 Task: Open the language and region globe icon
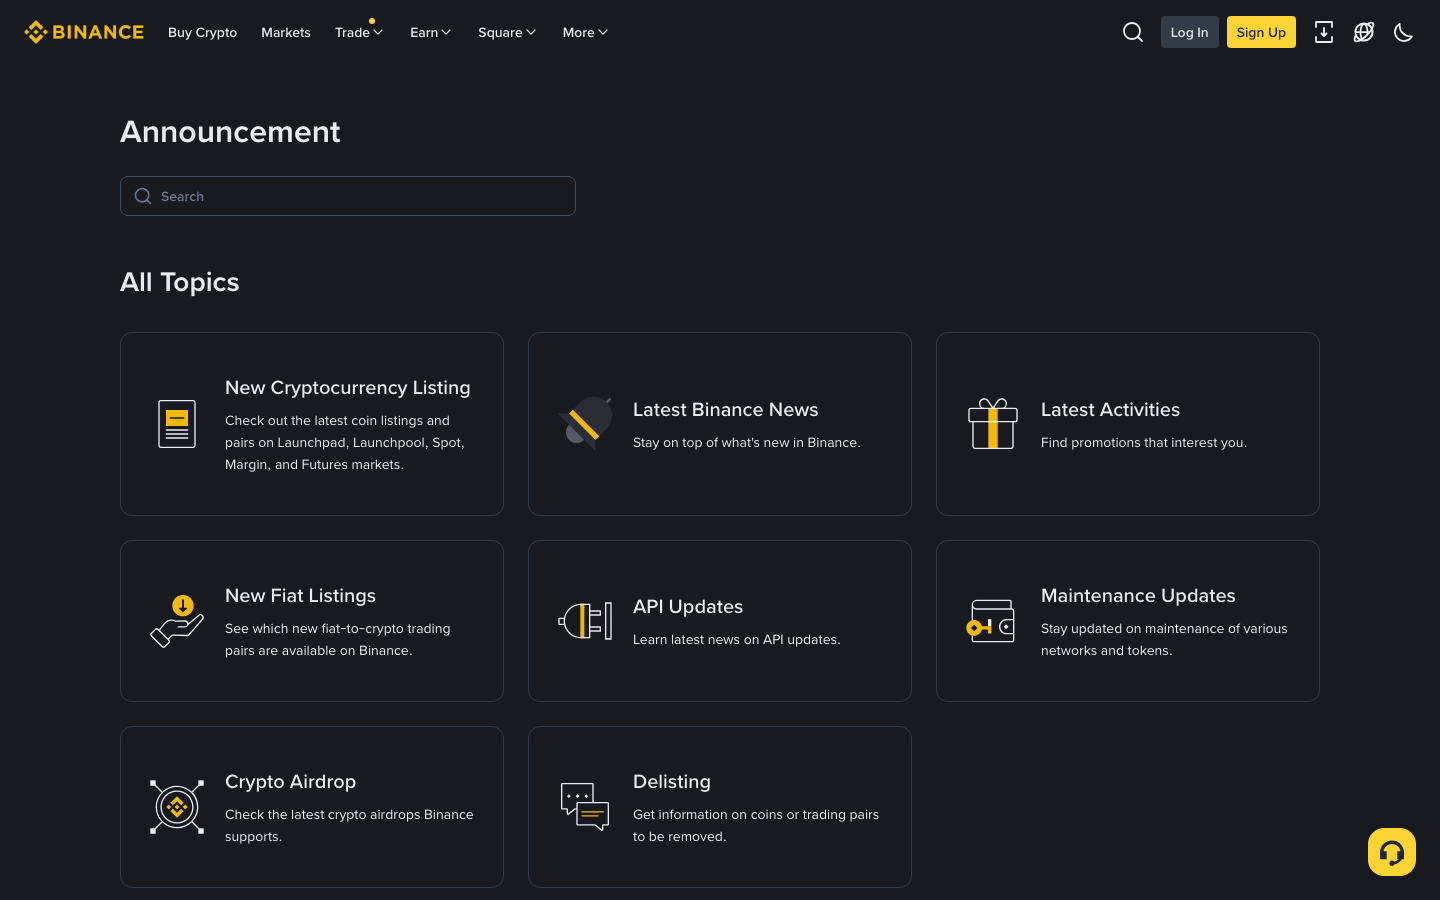[x=1363, y=32]
